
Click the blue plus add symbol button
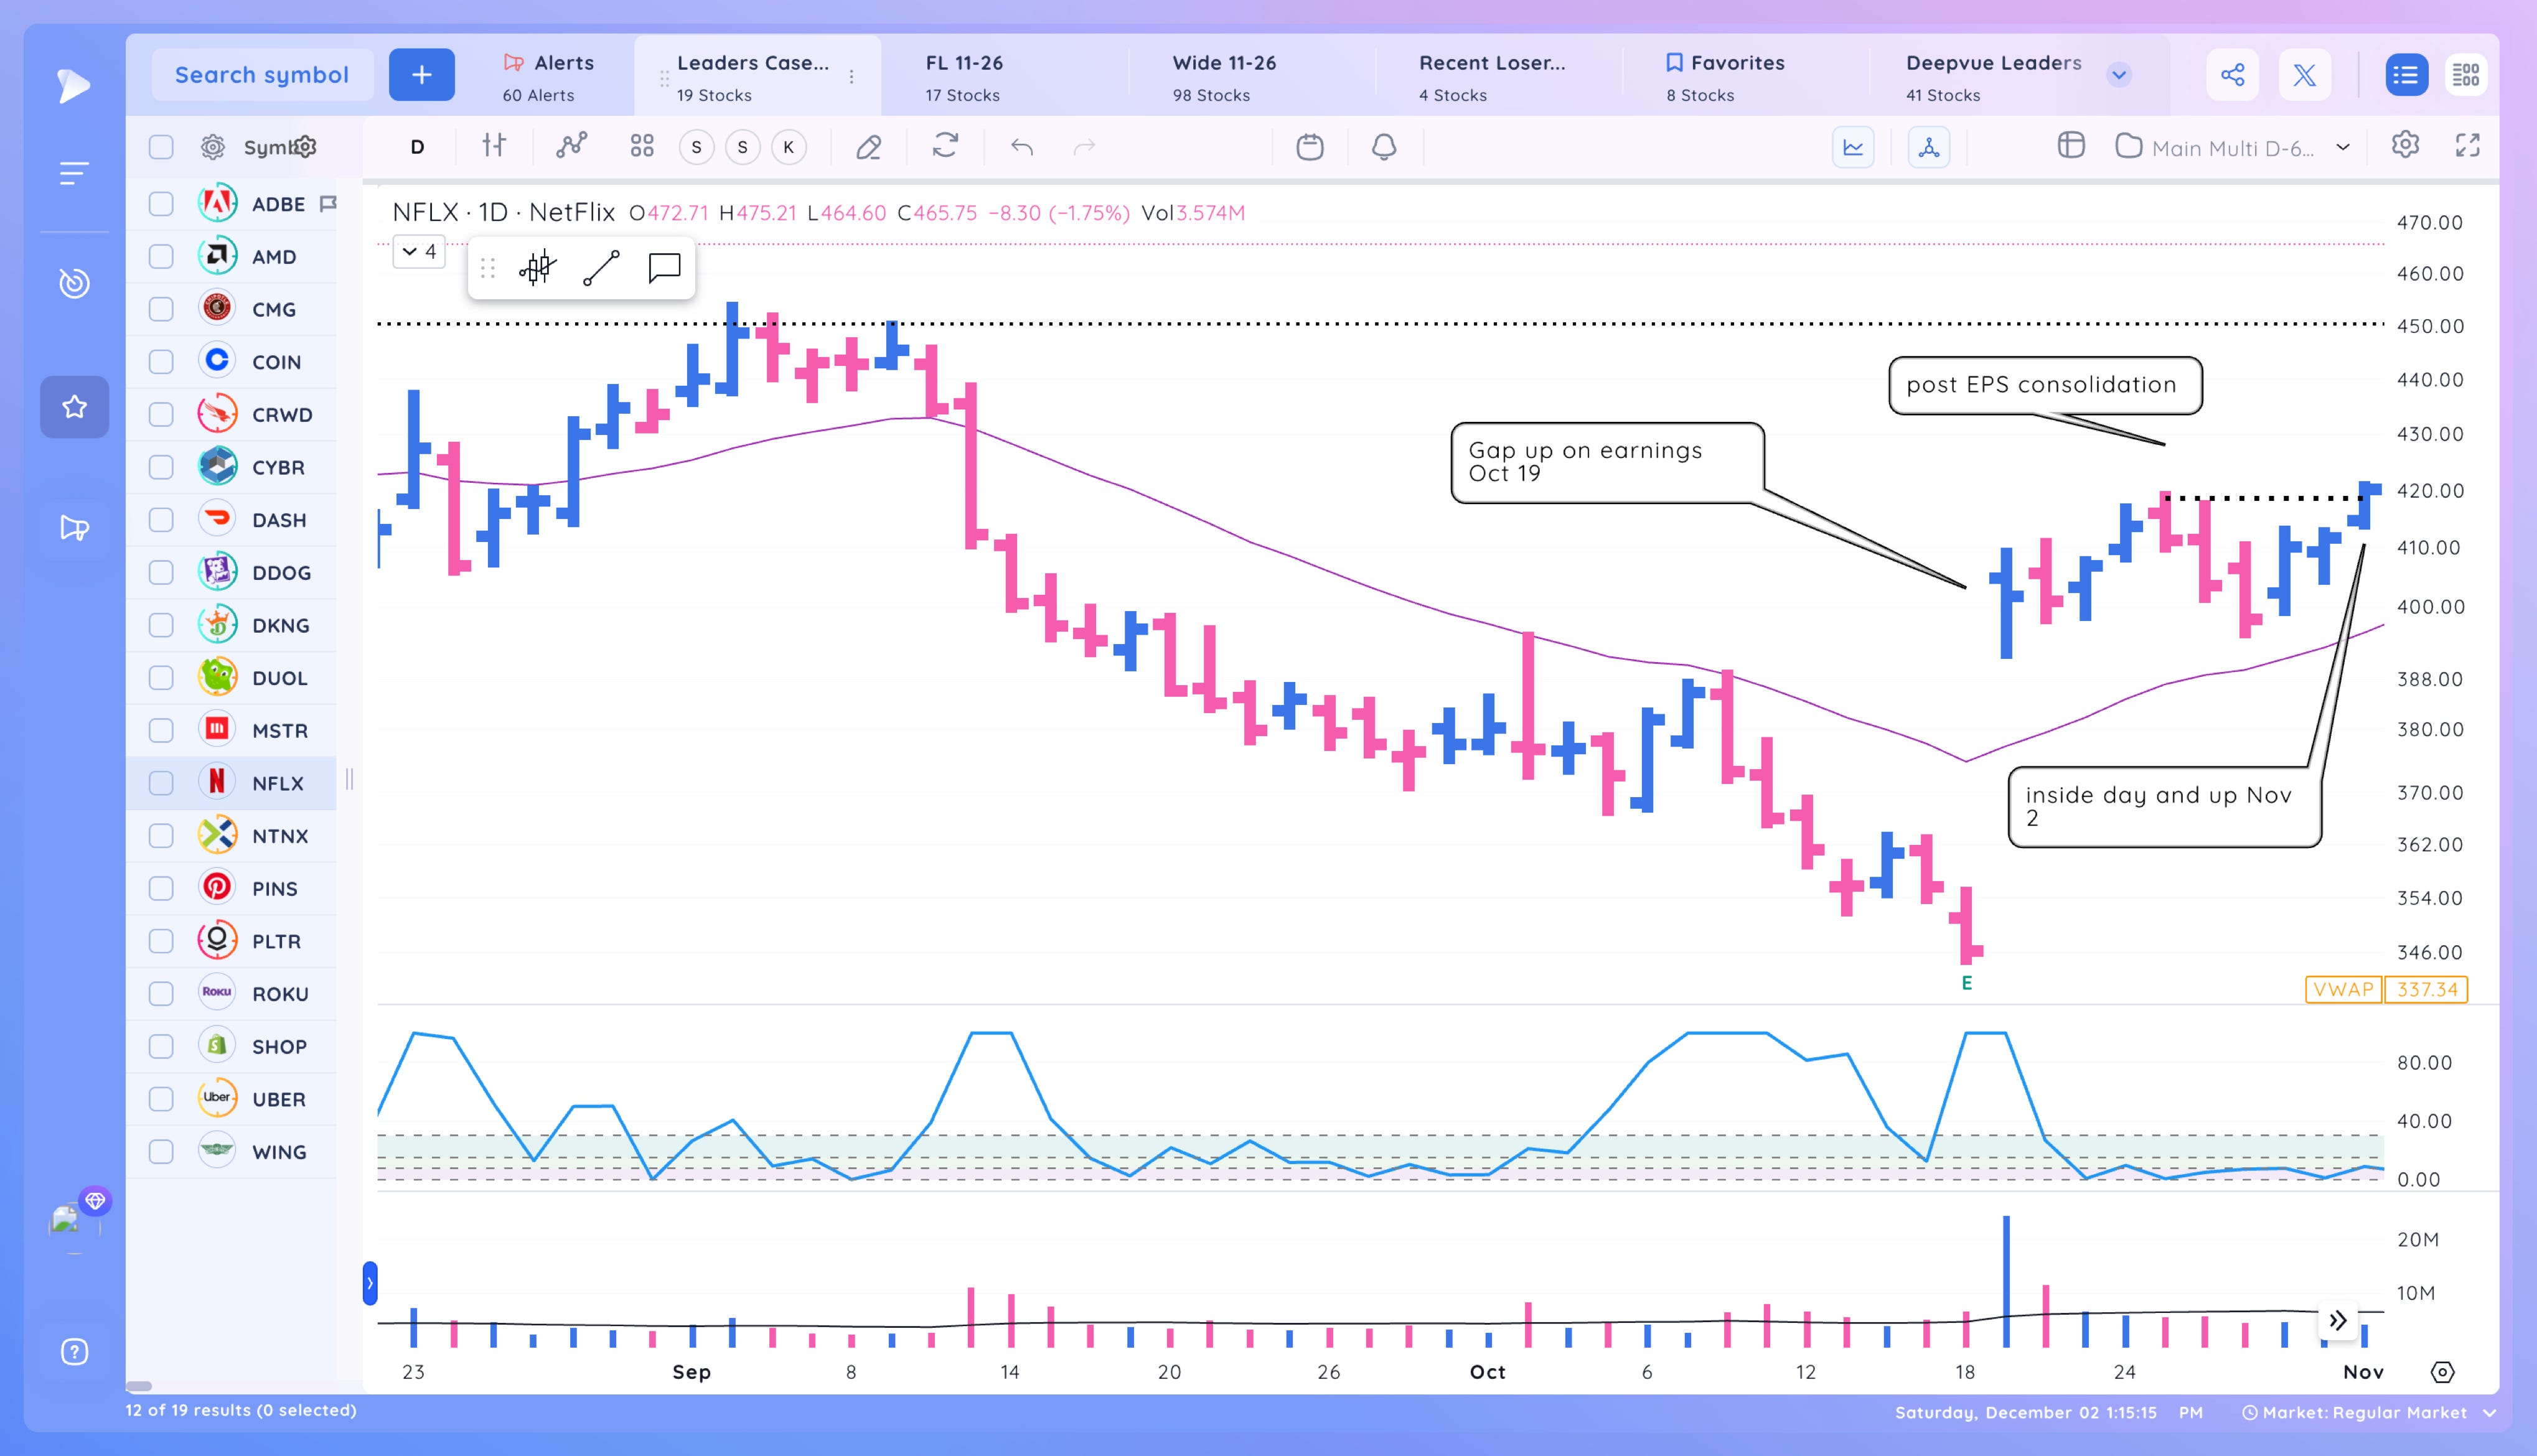click(x=421, y=75)
